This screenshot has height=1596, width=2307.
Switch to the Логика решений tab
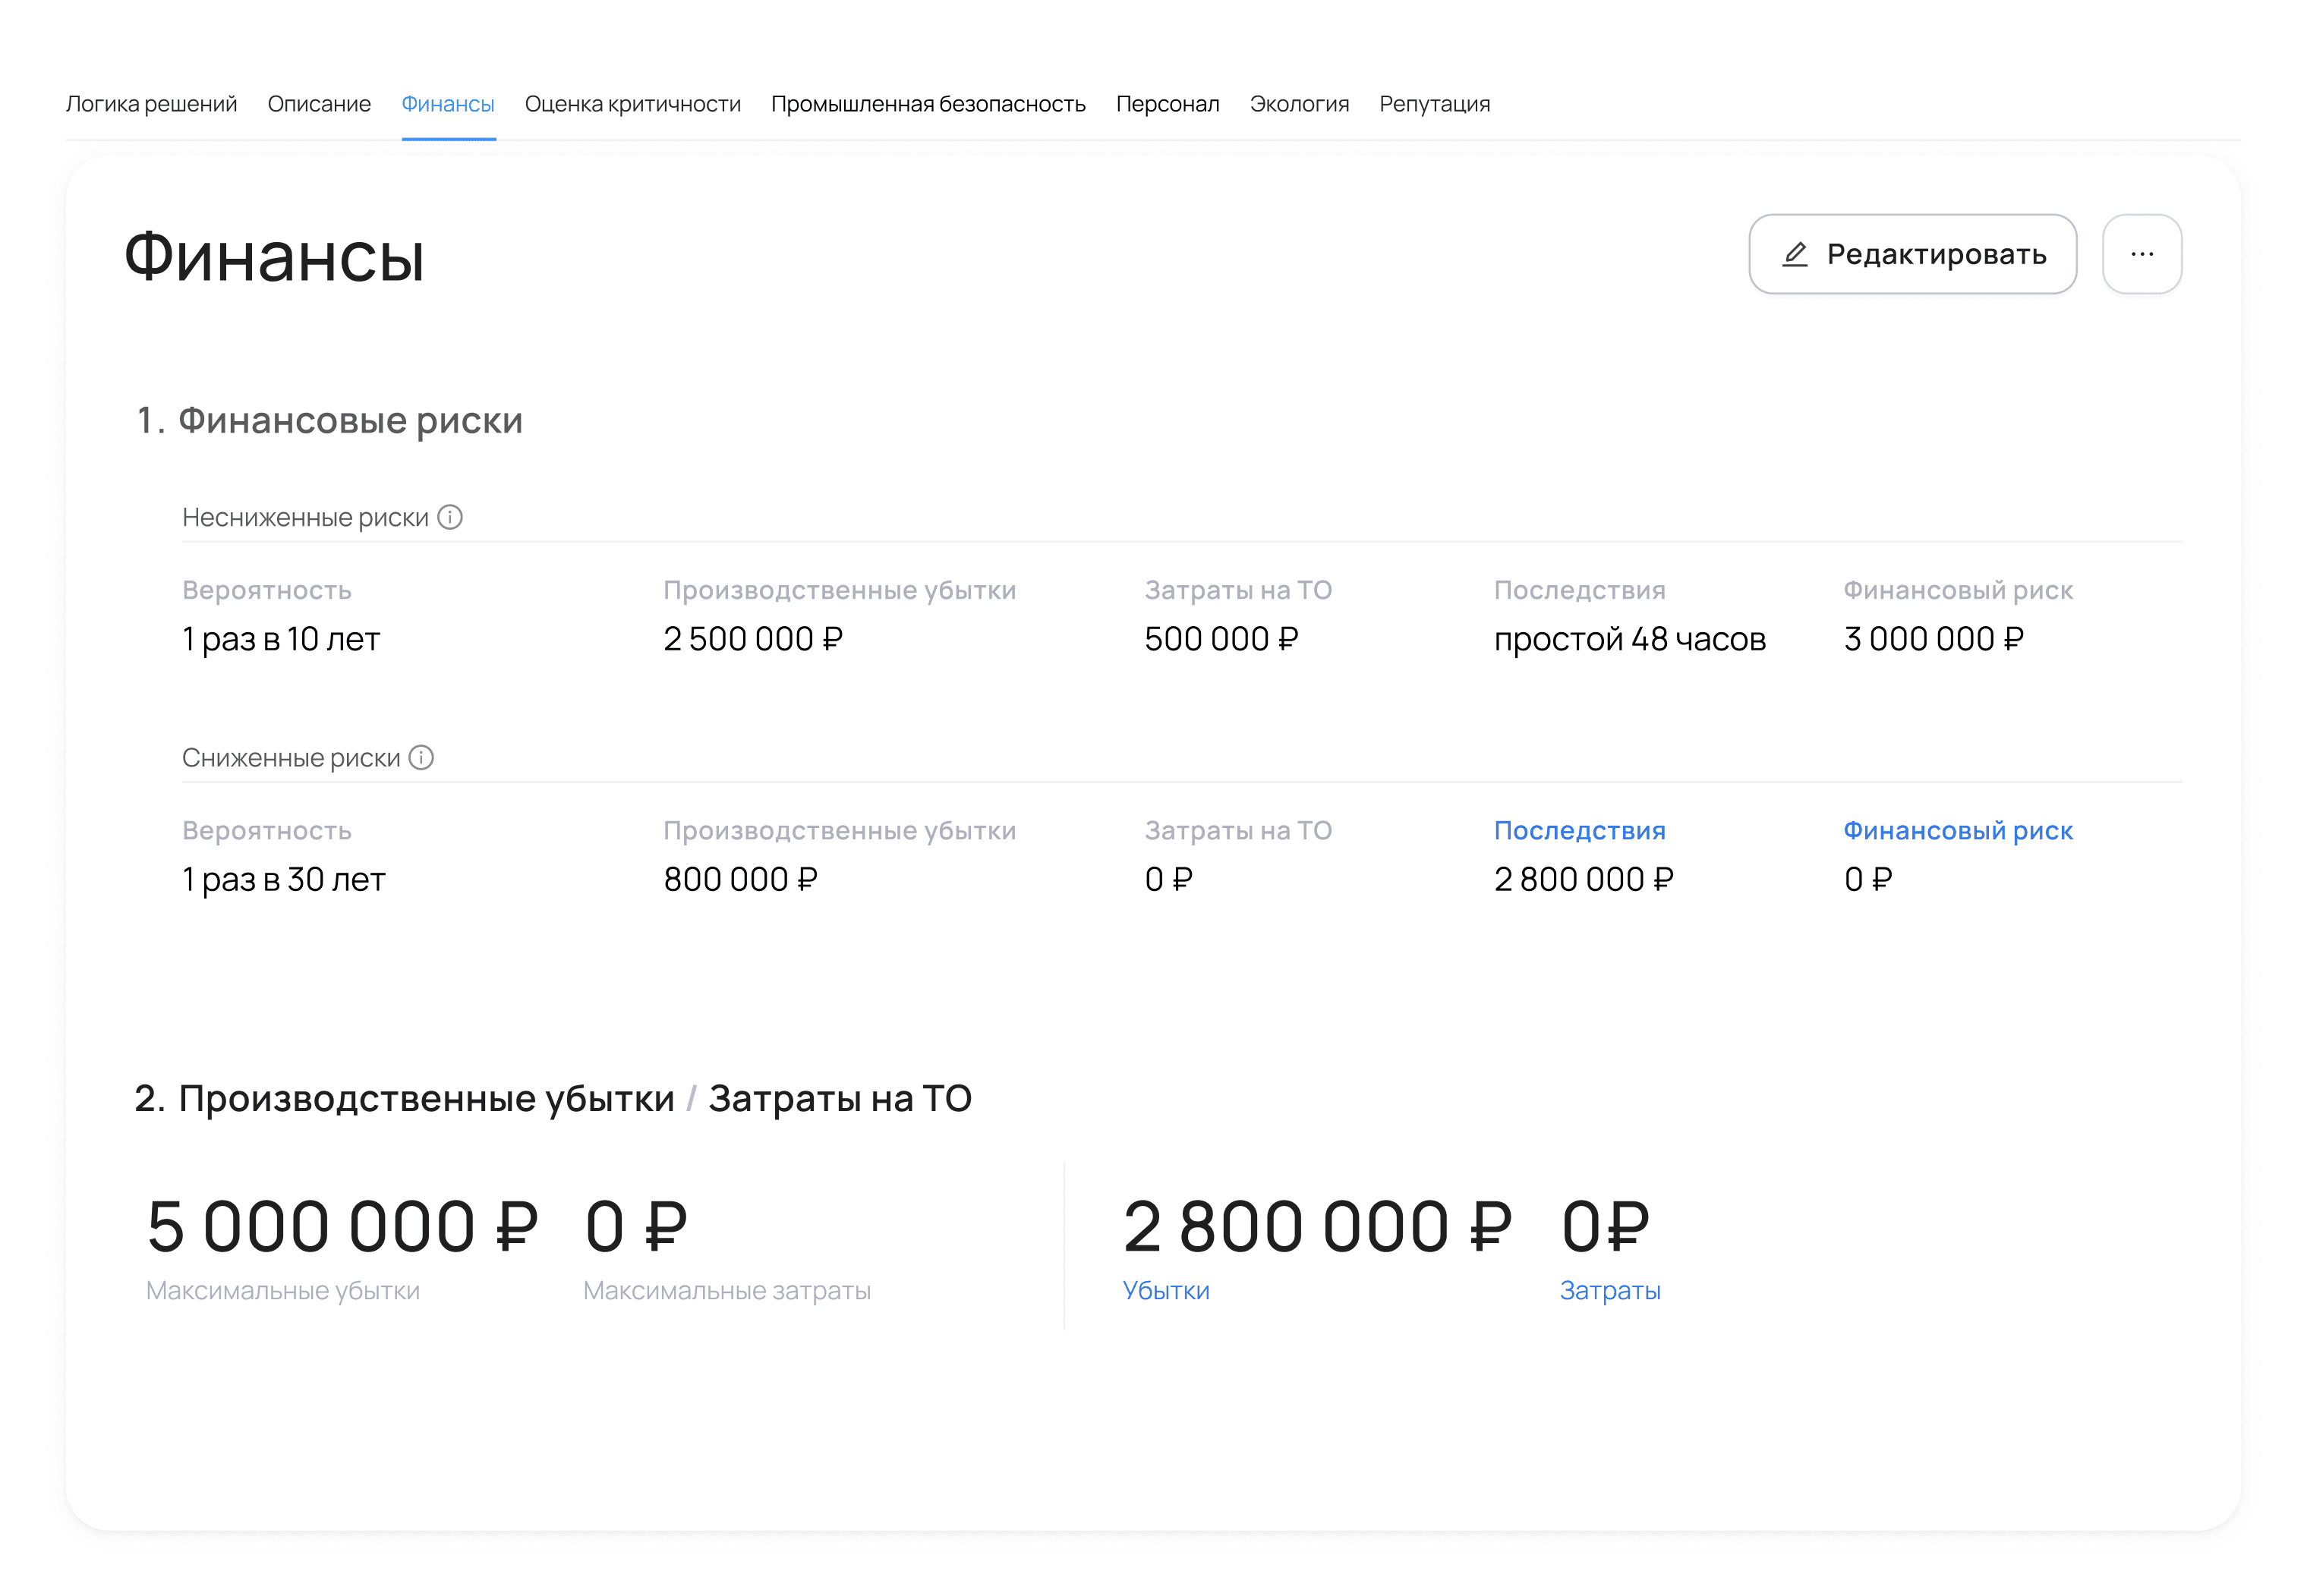point(151,104)
